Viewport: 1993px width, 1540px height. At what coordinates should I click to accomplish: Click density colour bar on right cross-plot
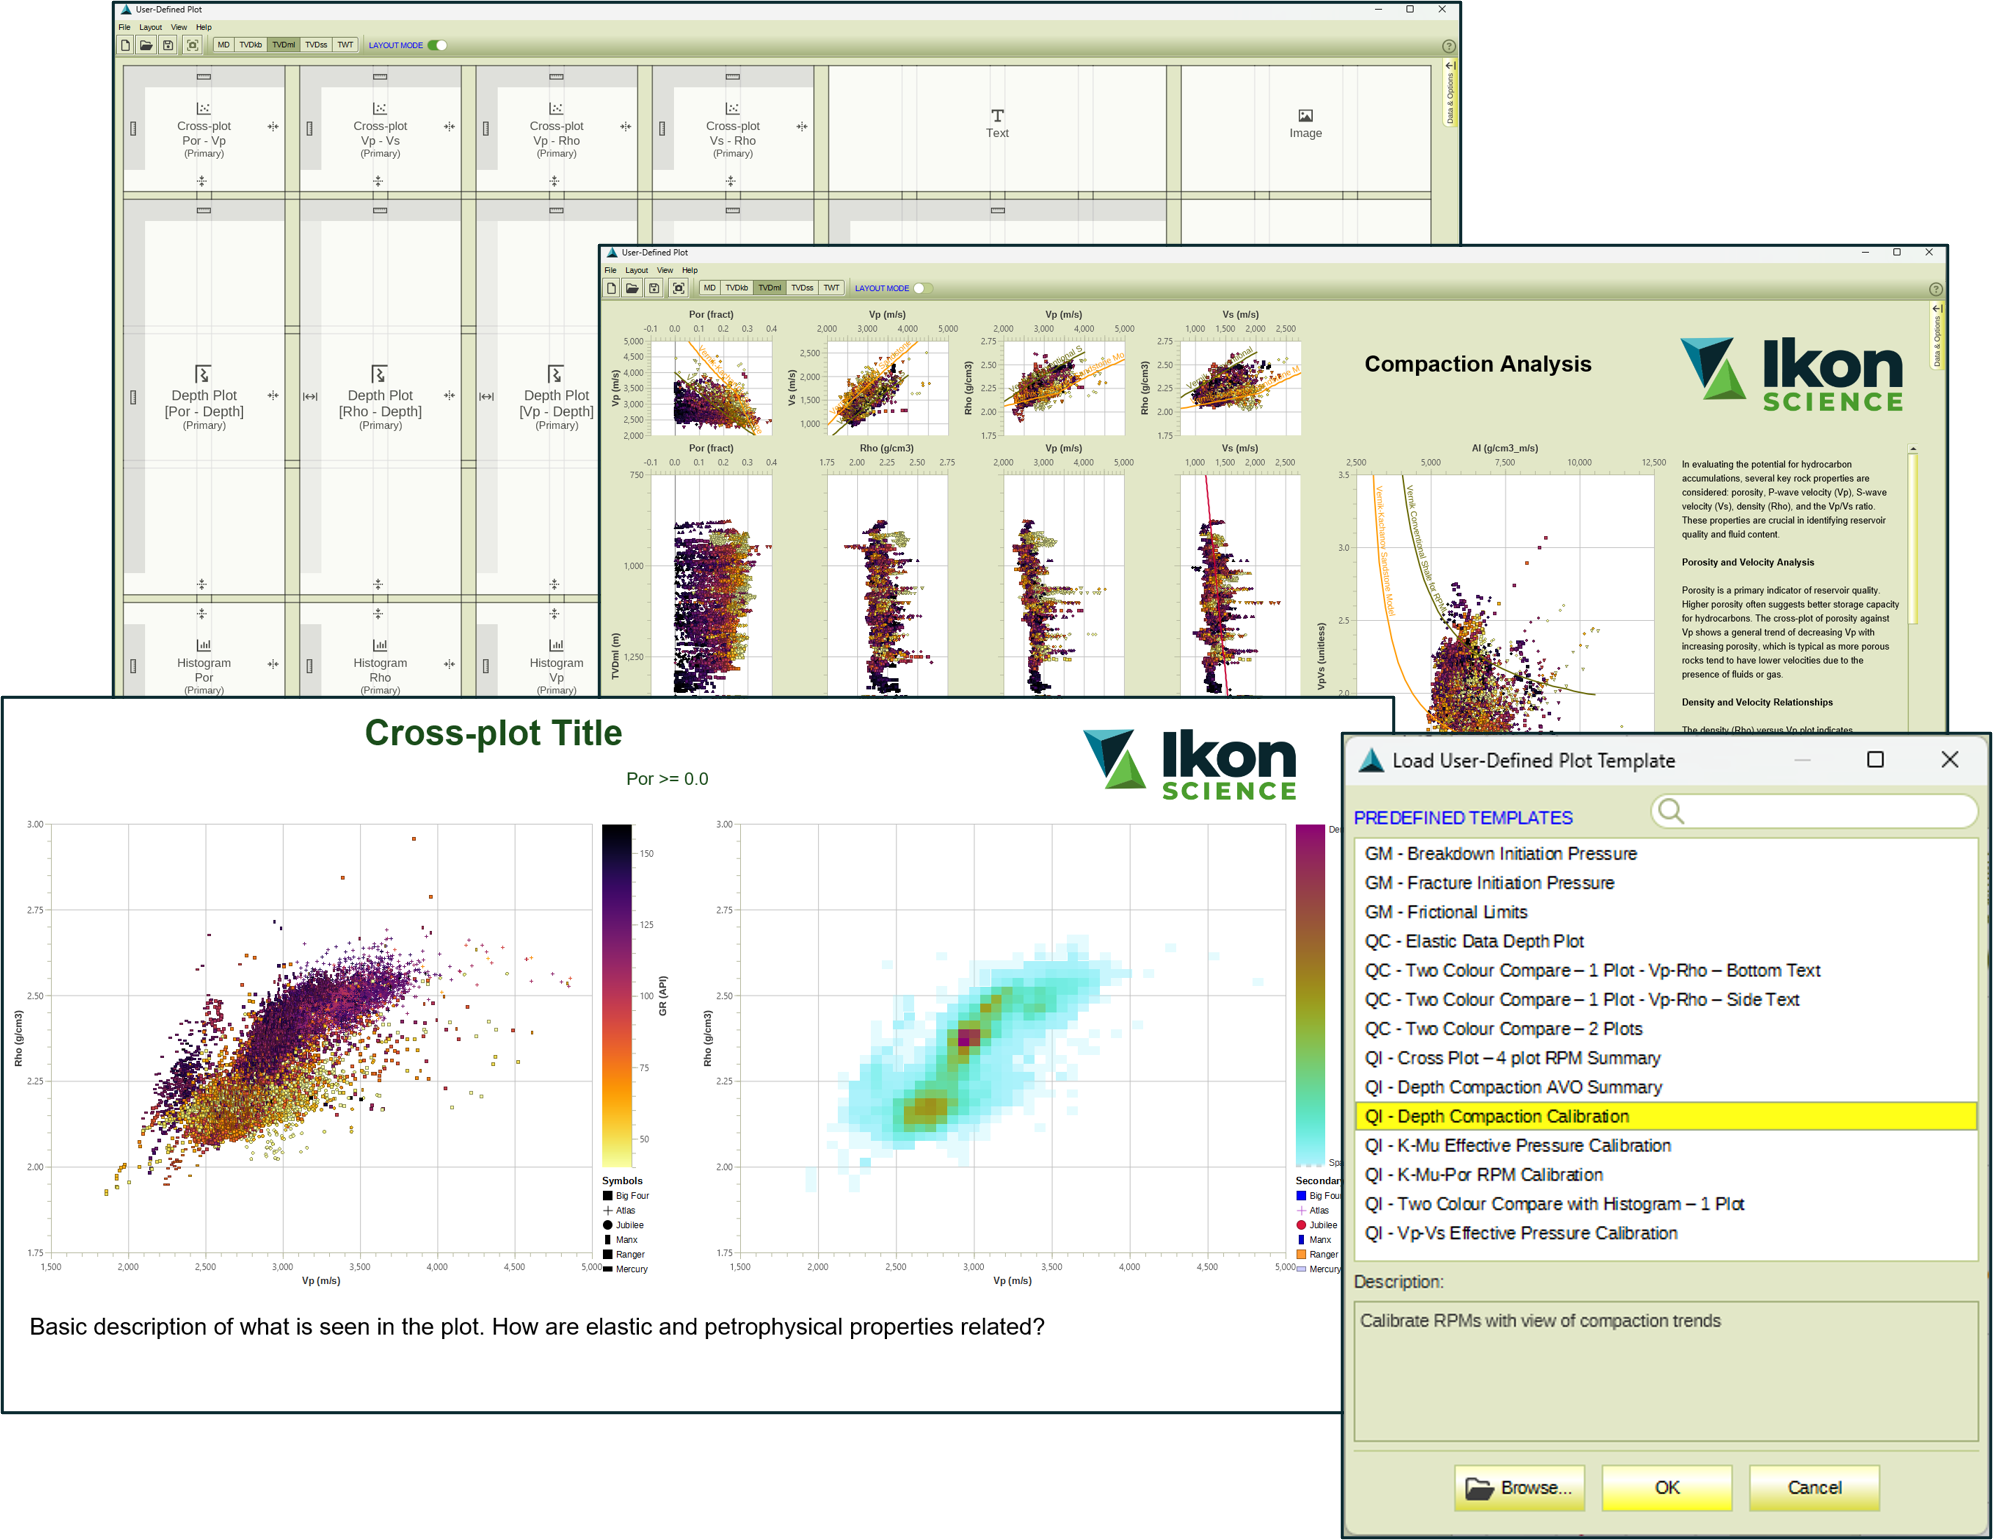[1309, 995]
